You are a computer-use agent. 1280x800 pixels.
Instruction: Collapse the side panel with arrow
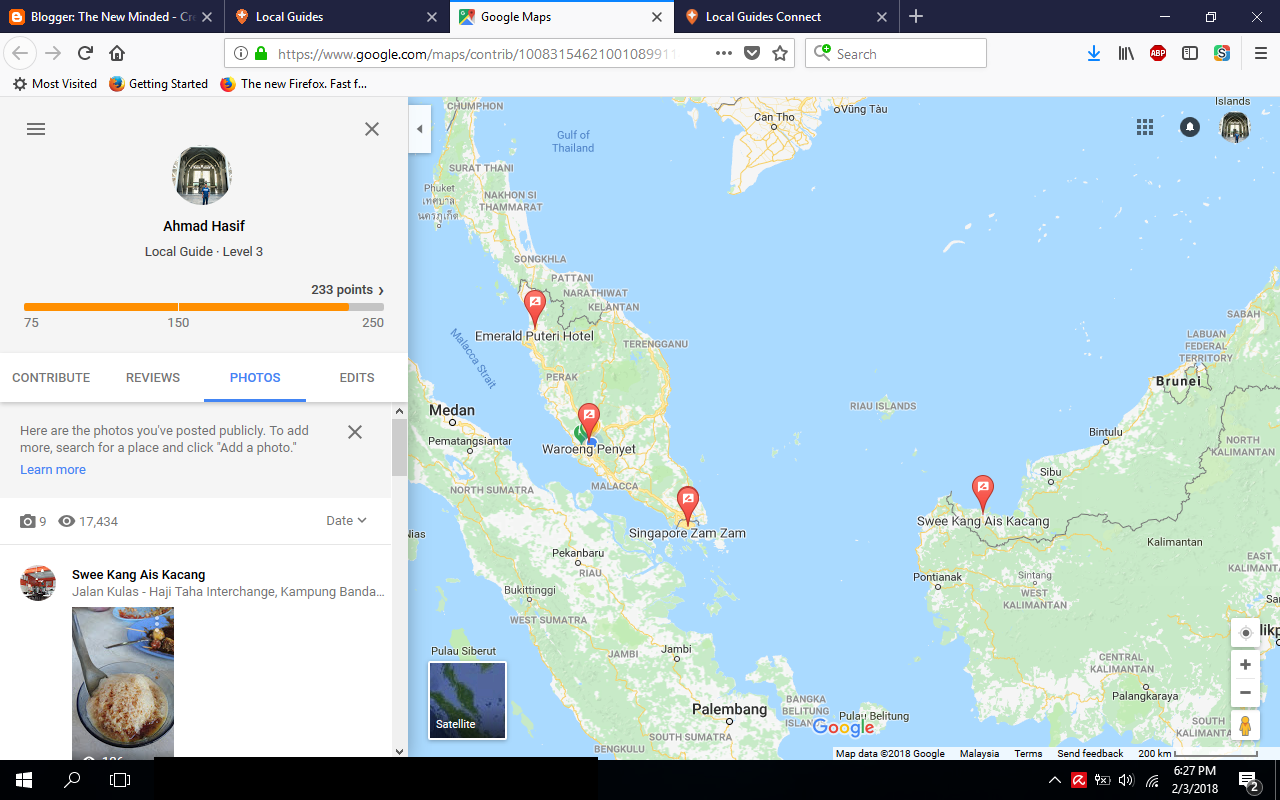pos(420,129)
